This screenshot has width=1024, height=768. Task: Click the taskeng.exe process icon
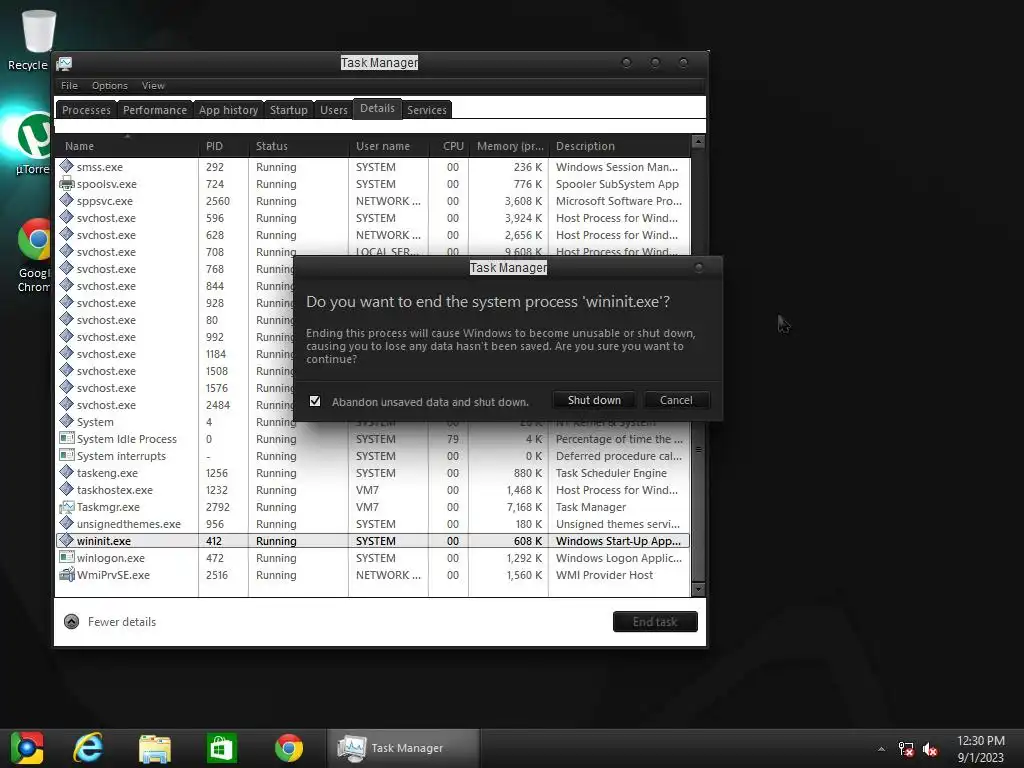coord(66,472)
